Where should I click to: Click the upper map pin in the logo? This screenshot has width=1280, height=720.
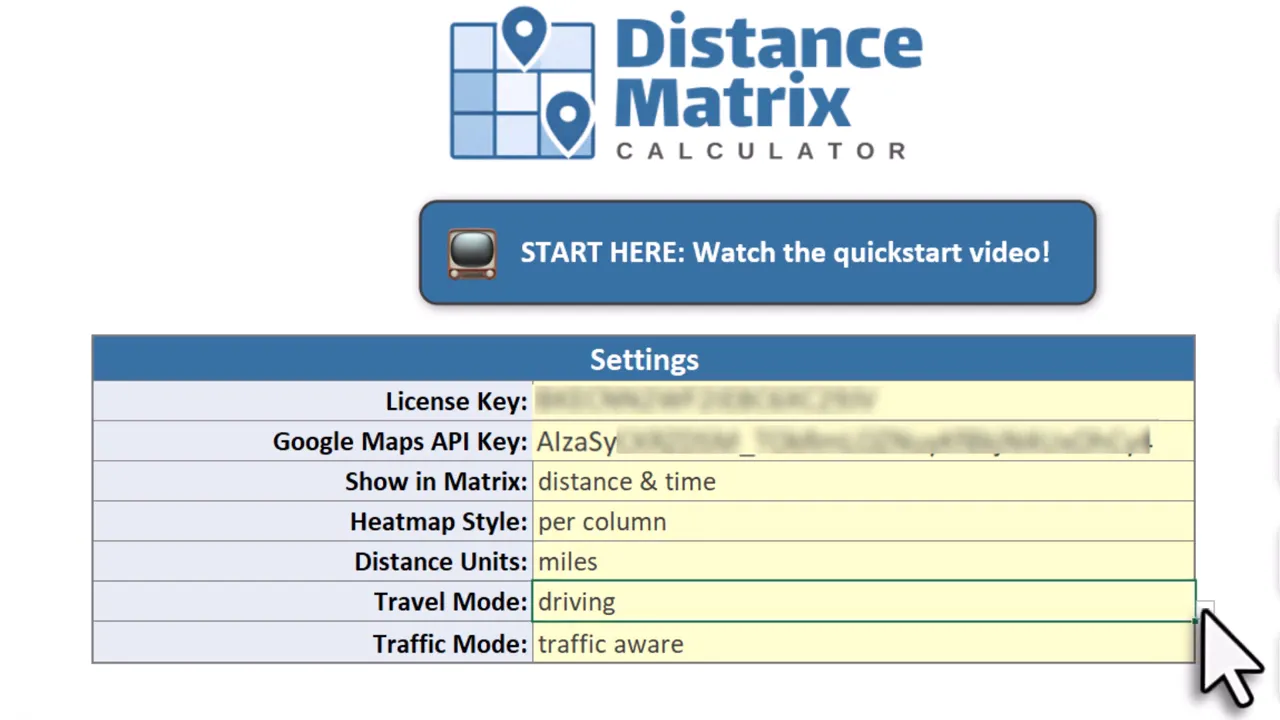point(524,34)
